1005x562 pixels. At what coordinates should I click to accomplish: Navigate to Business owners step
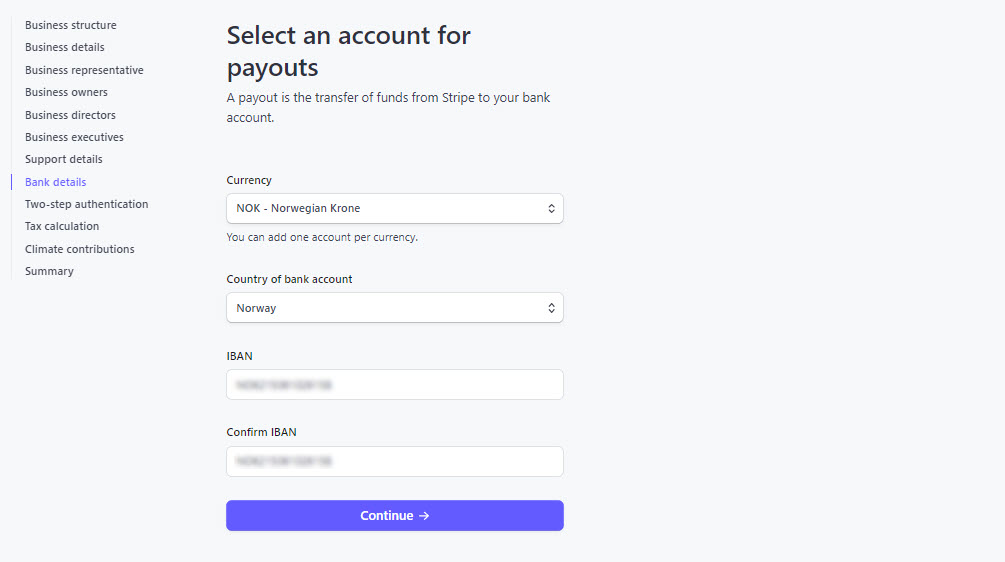pyautogui.click(x=66, y=92)
